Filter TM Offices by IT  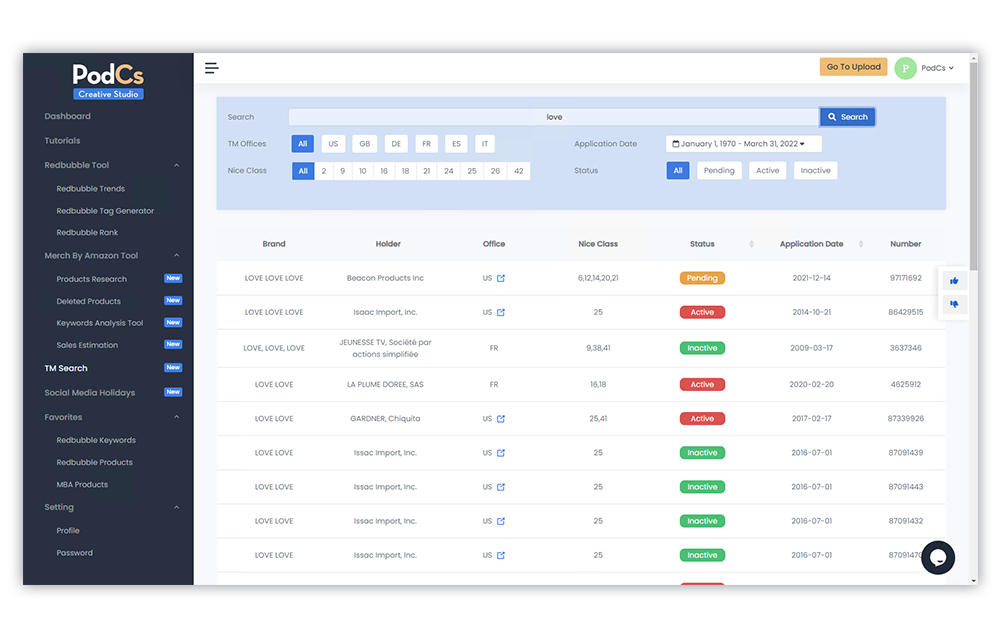click(x=485, y=144)
